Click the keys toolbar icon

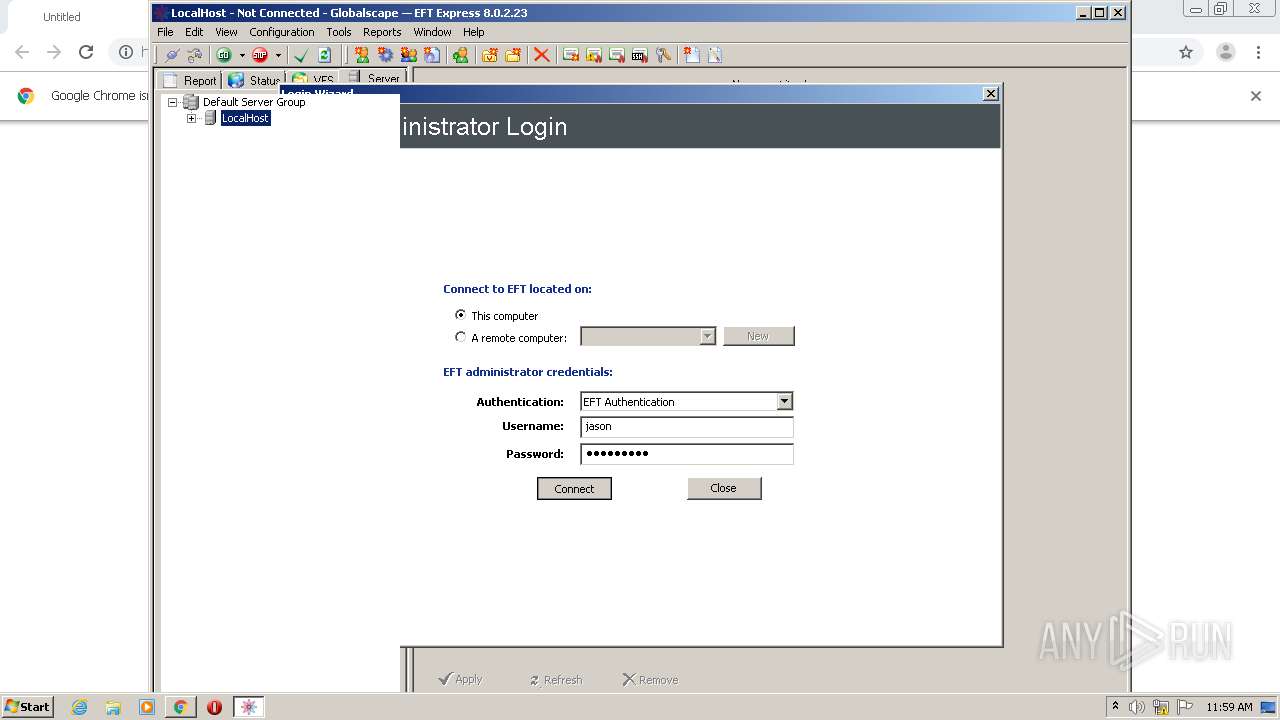[x=663, y=55]
